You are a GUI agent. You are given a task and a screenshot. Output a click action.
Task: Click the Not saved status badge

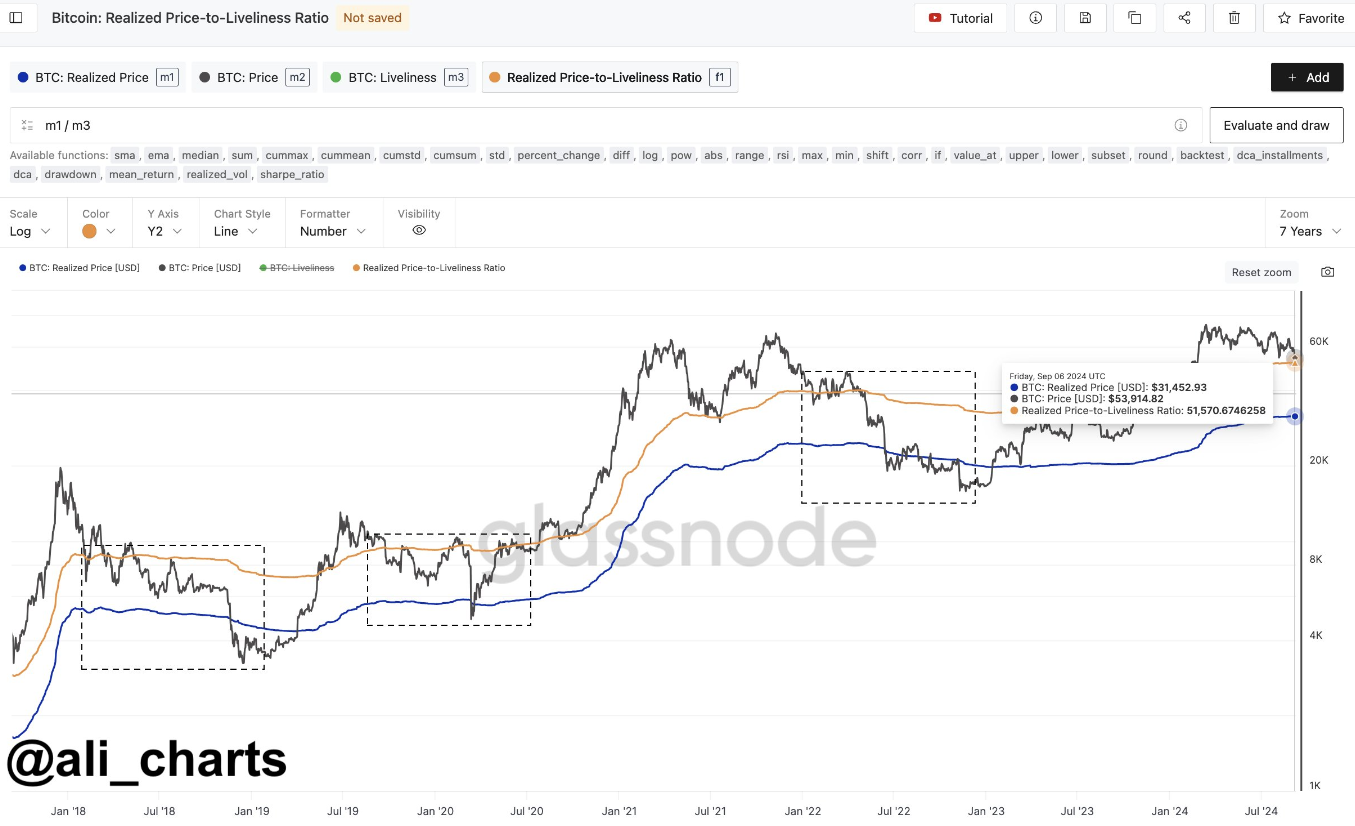(372, 18)
